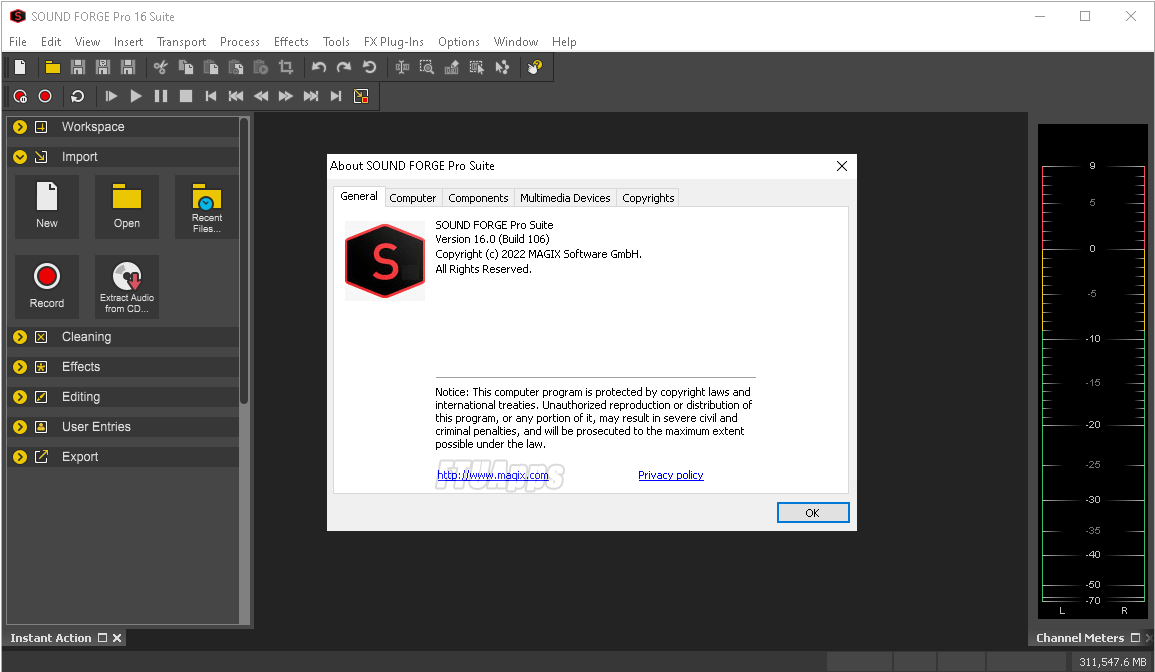
Task: Expand the Cleaning section
Action: (20, 337)
